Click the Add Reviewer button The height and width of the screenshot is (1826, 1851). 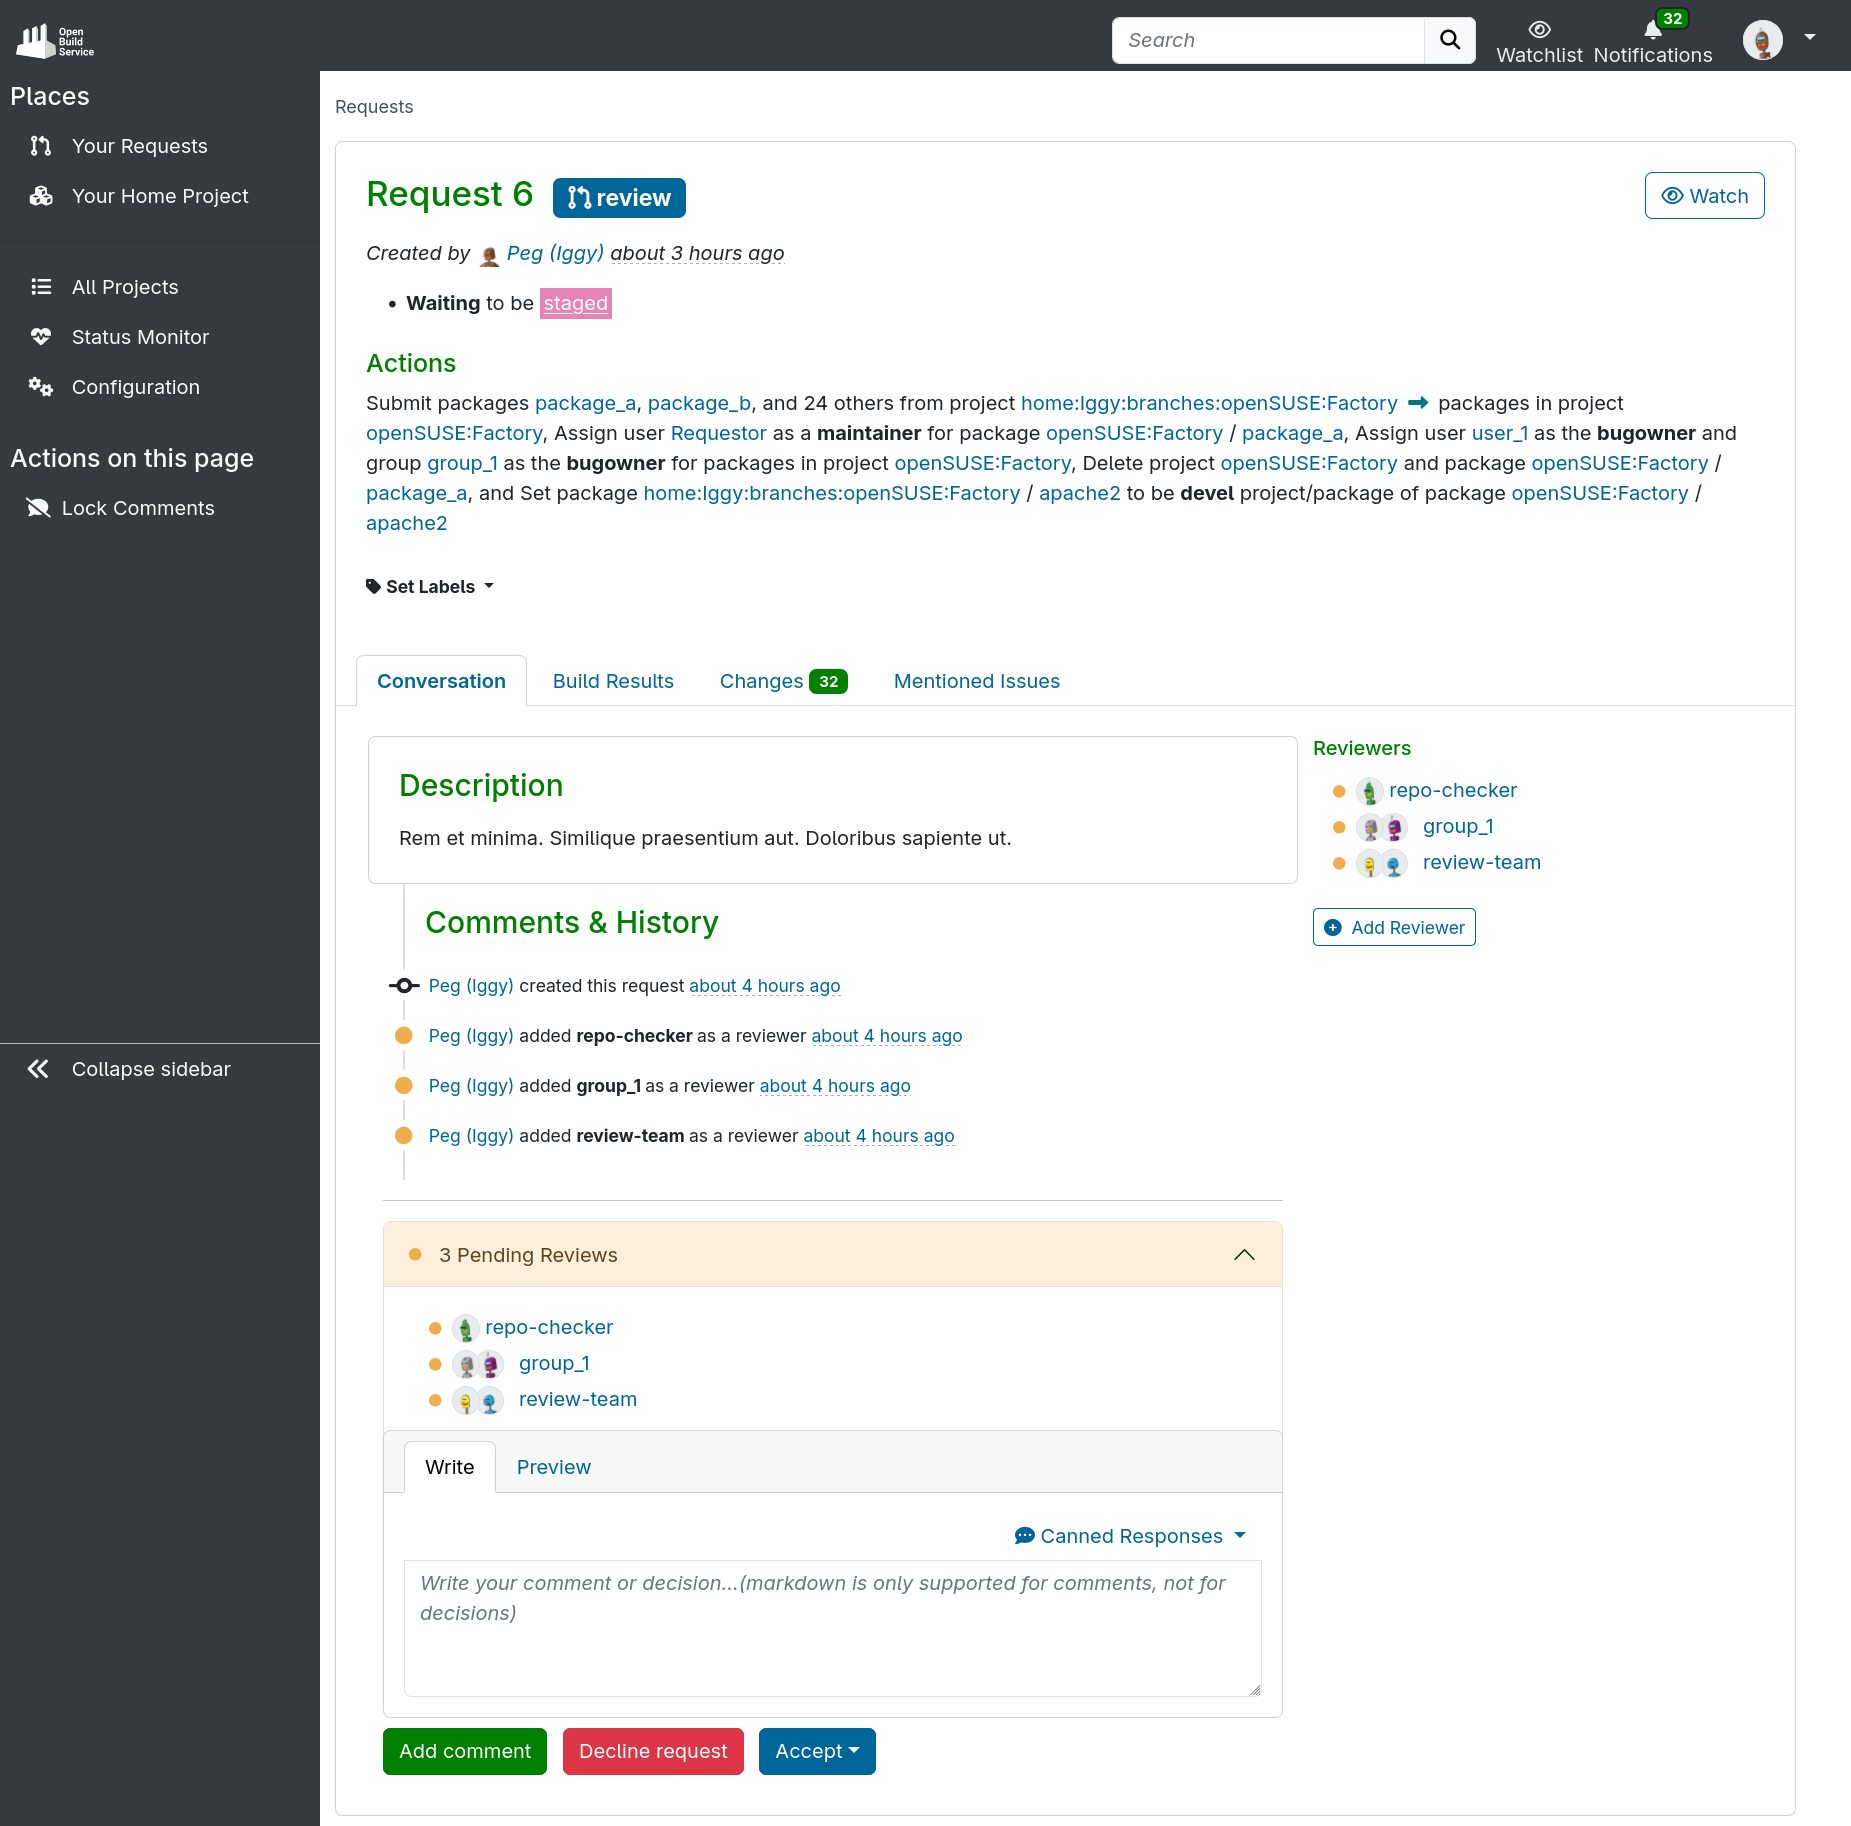click(x=1394, y=927)
